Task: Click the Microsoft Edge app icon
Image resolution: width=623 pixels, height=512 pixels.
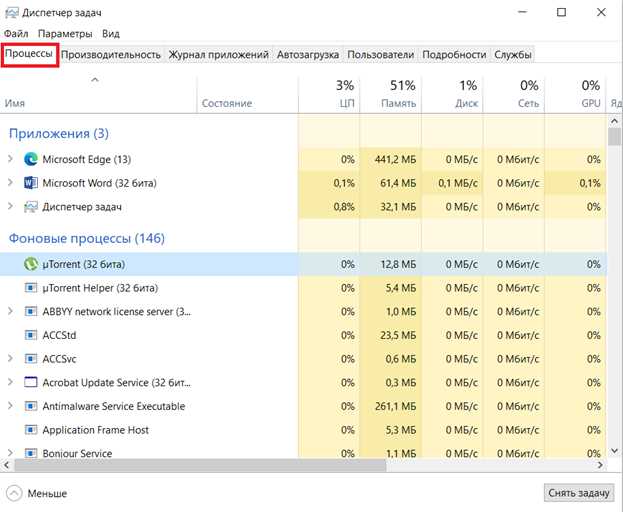Action: tap(31, 159)
